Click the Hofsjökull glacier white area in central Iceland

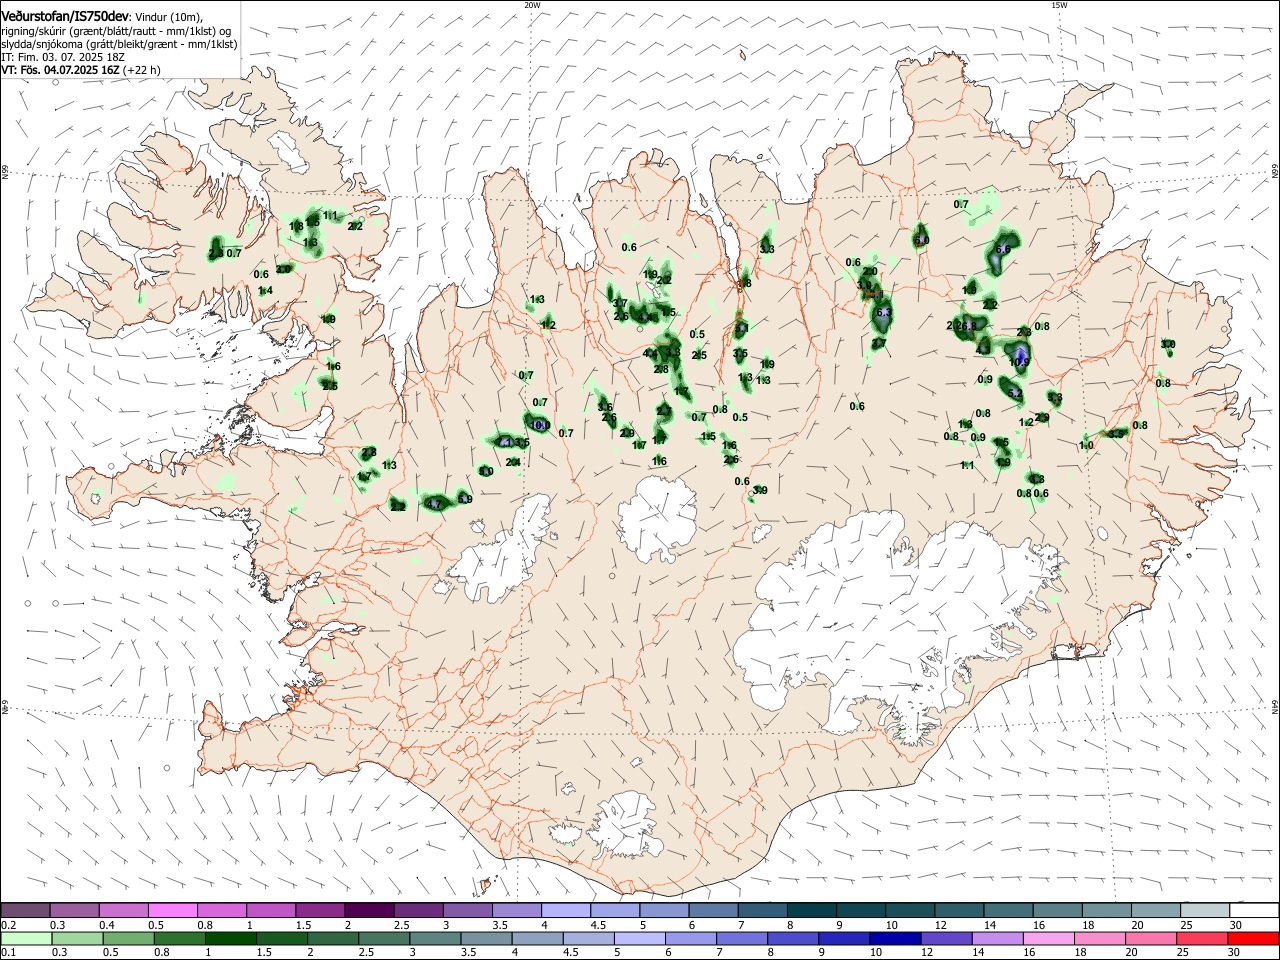(658, 519)
